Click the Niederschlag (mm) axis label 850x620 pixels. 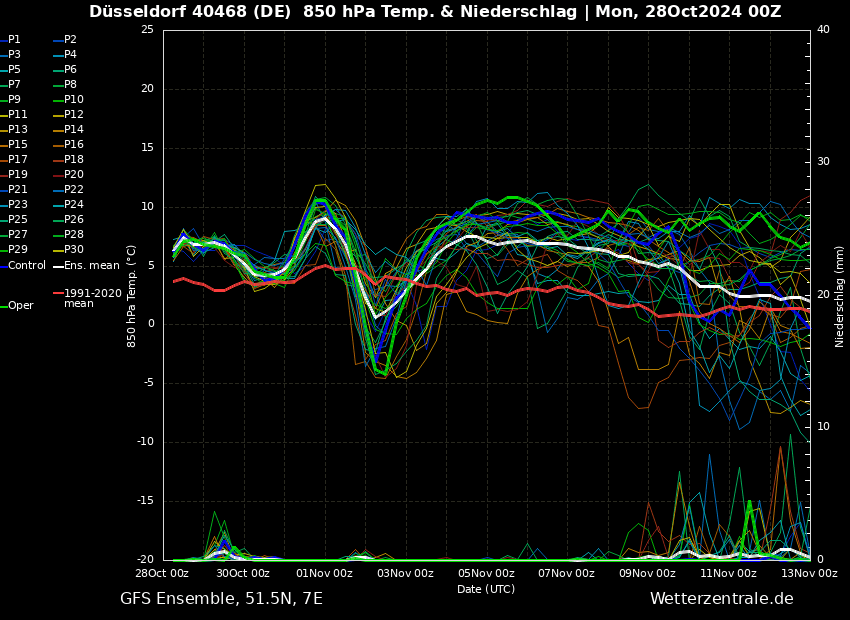click(x=840, y=296)
